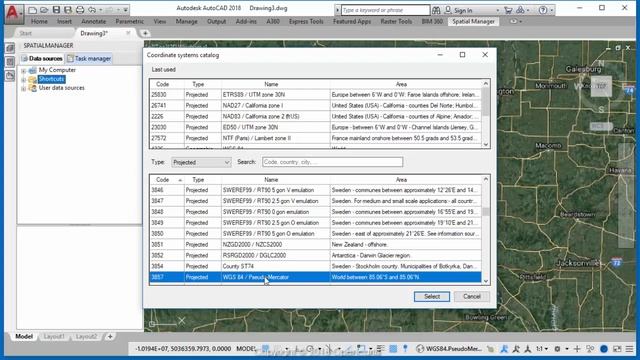The width and height of the screenshot is (640, 360).
Task: Click the Undo arrow icon
Action: point(92,10)
